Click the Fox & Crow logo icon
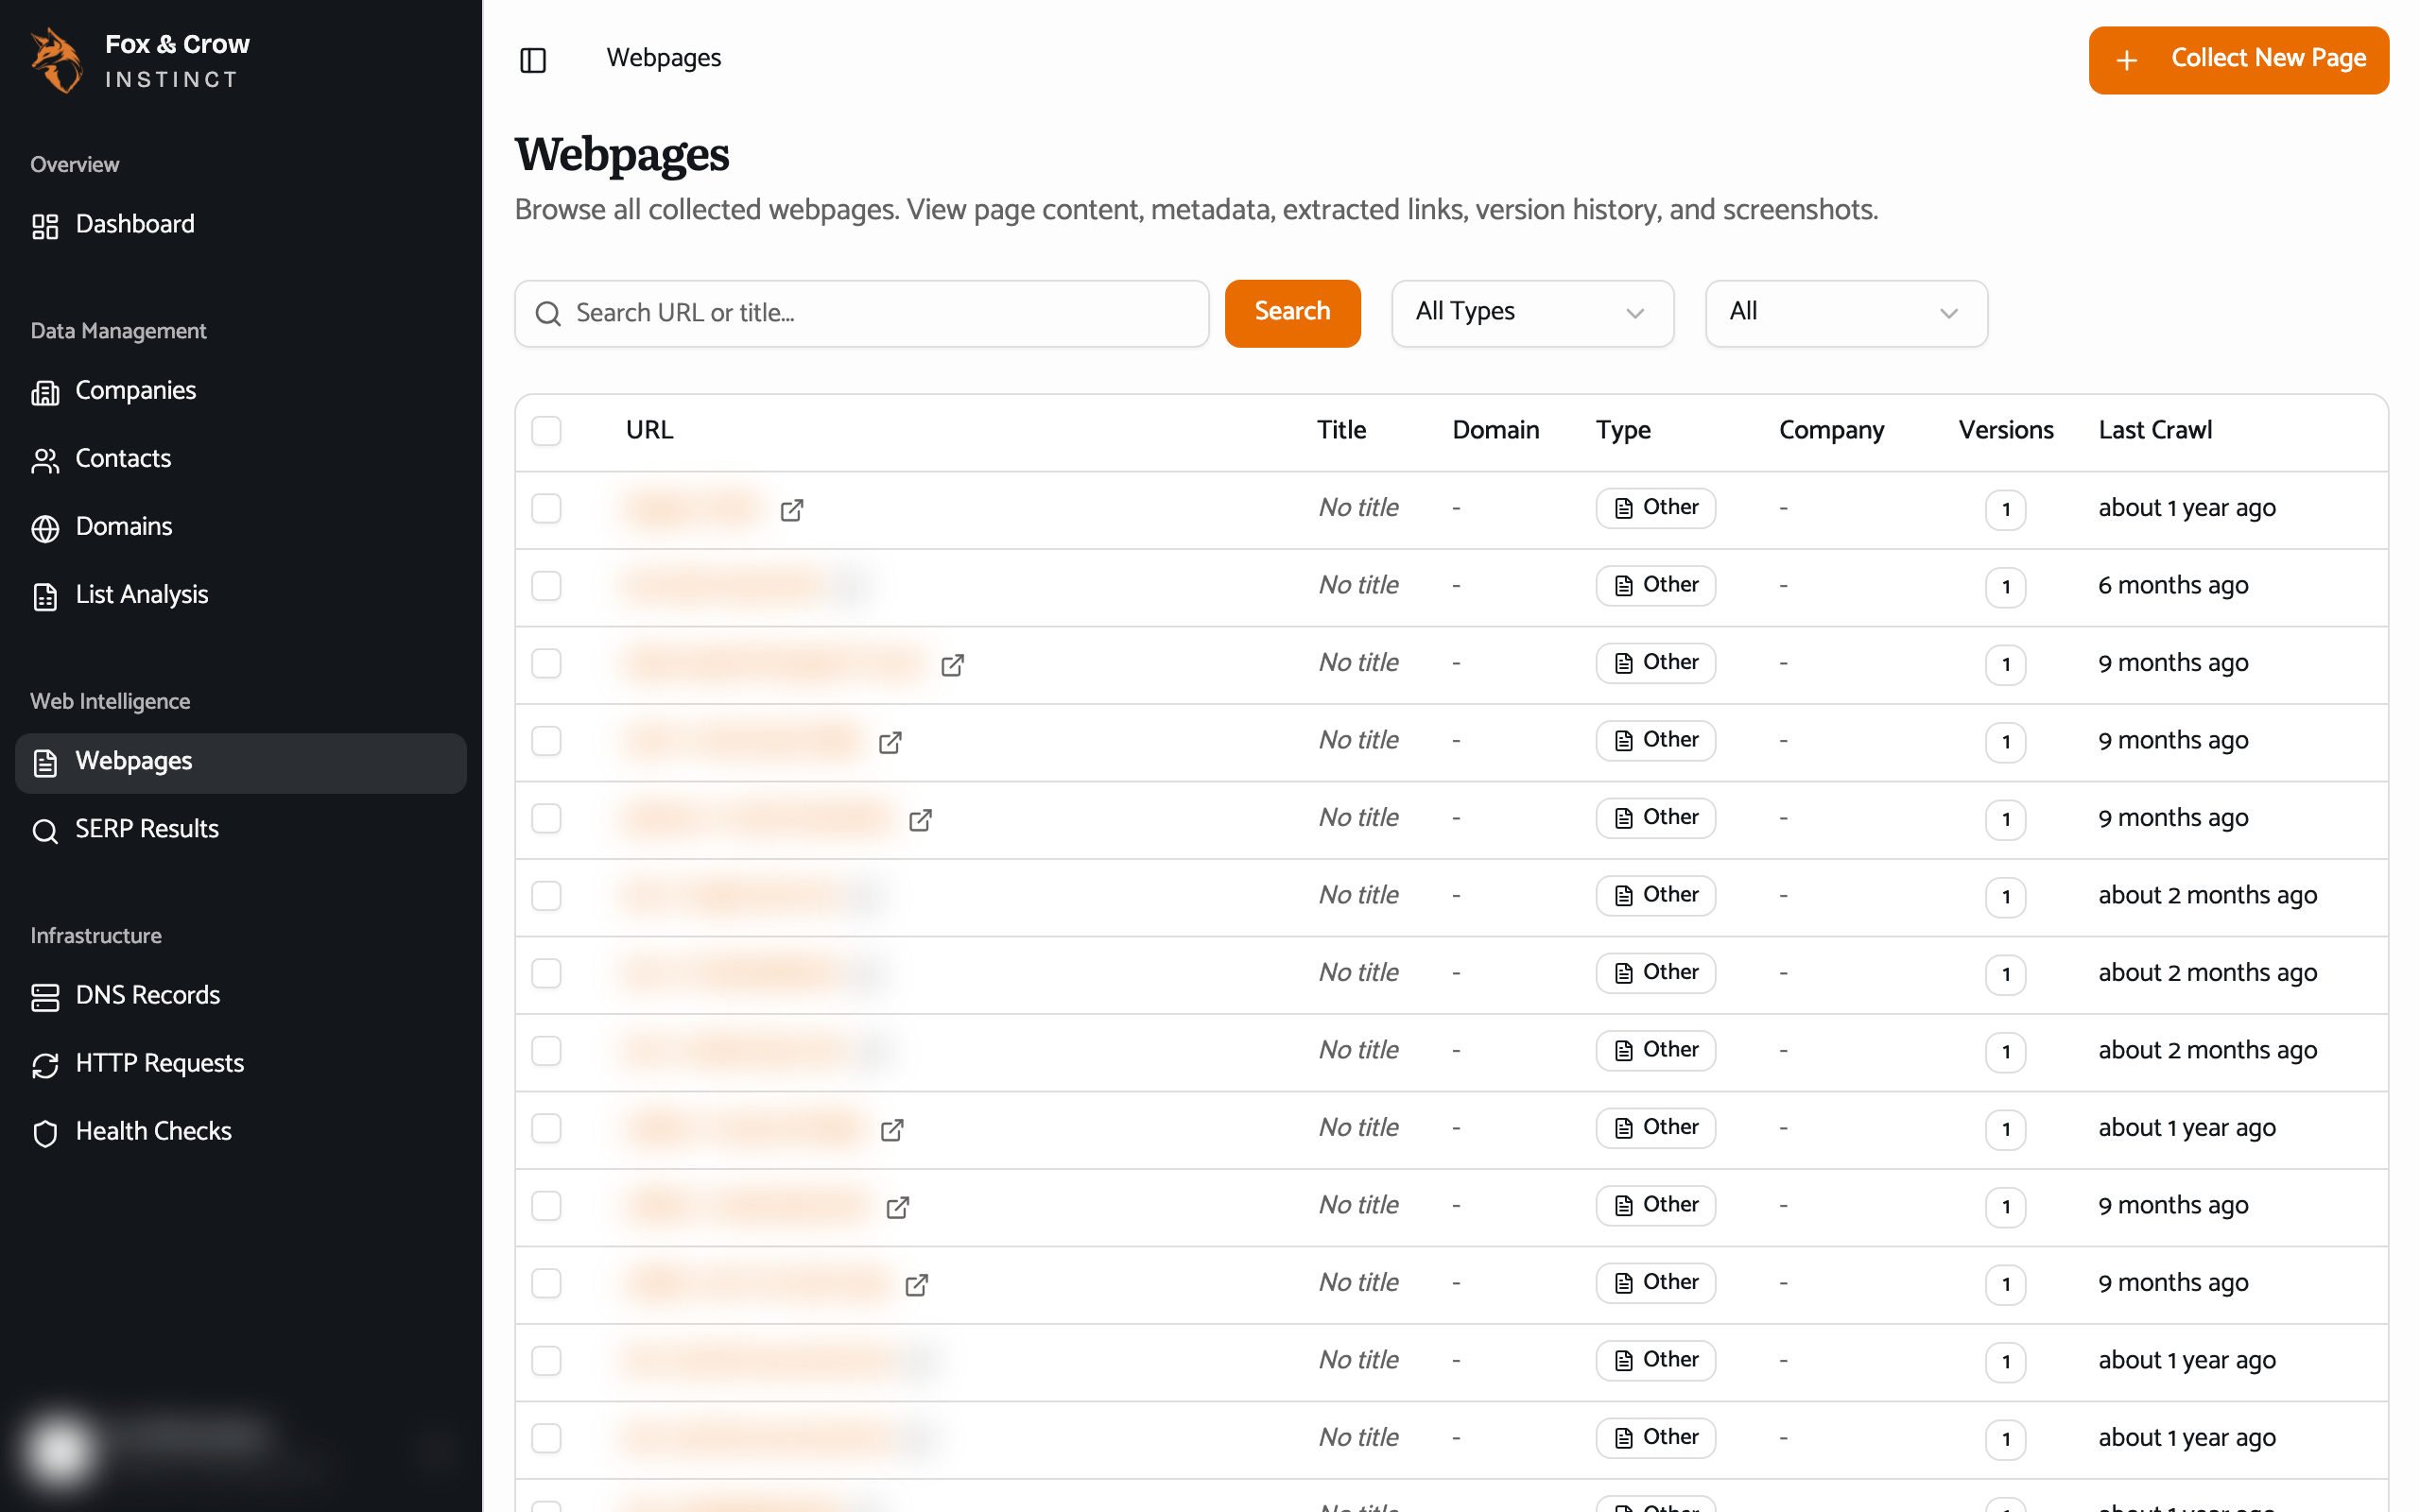 coord(57,60)
